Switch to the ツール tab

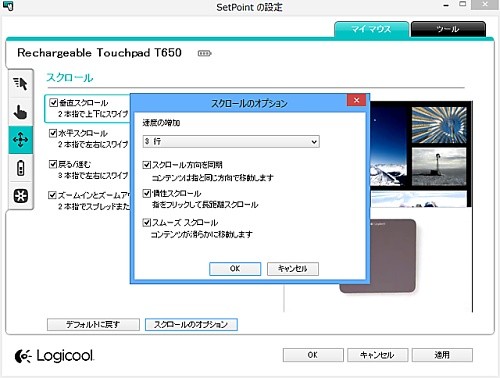tap(448, 29)
